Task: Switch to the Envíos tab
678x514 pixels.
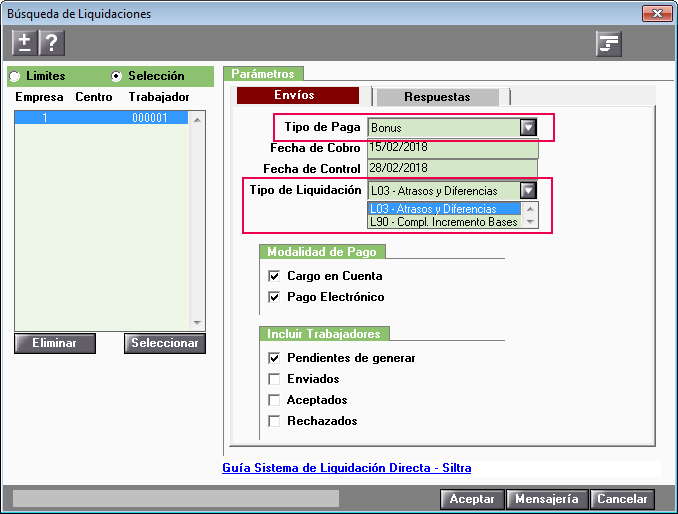Action: pyautogui.click(x=297, y=96)
